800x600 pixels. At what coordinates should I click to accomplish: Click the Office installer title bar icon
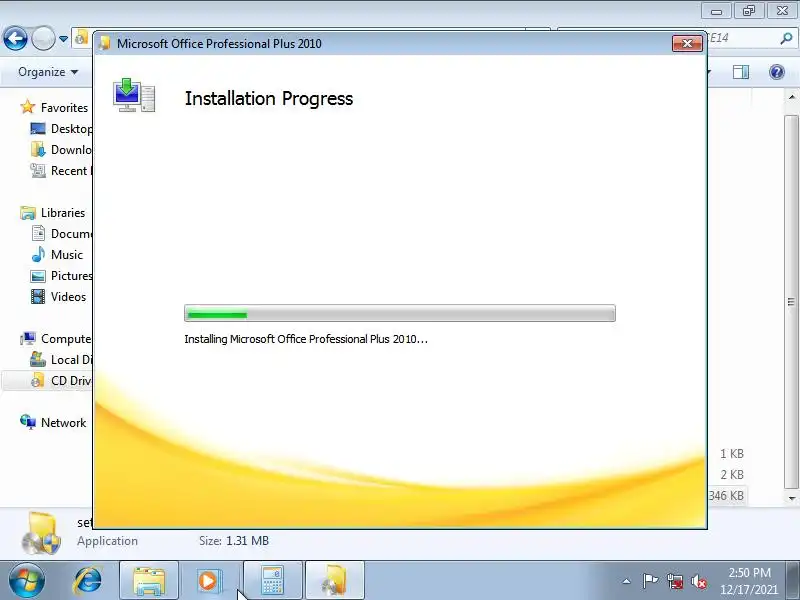[105, 43]
